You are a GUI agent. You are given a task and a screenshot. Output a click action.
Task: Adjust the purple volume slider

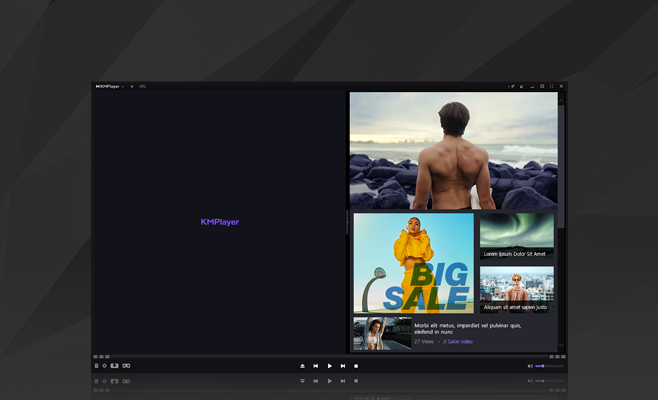tap(549, 366)
